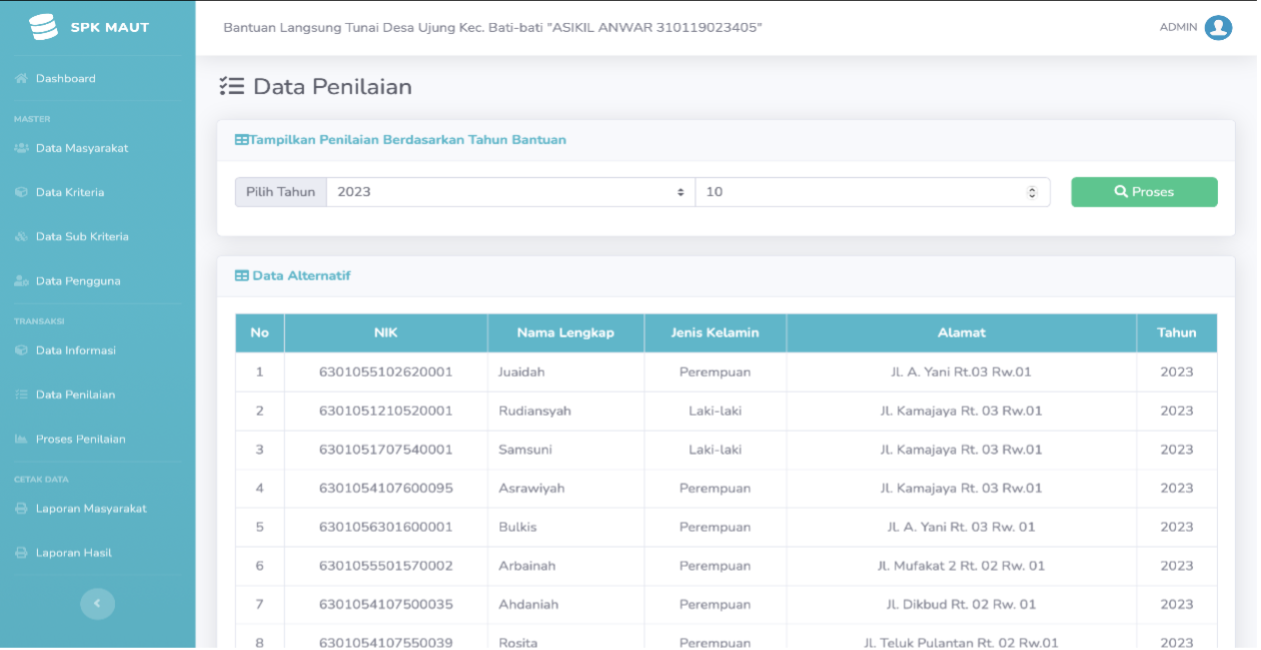Click the green Proses button
This screenshot has width=1261, height=650.
click(x=1144, y=192)
